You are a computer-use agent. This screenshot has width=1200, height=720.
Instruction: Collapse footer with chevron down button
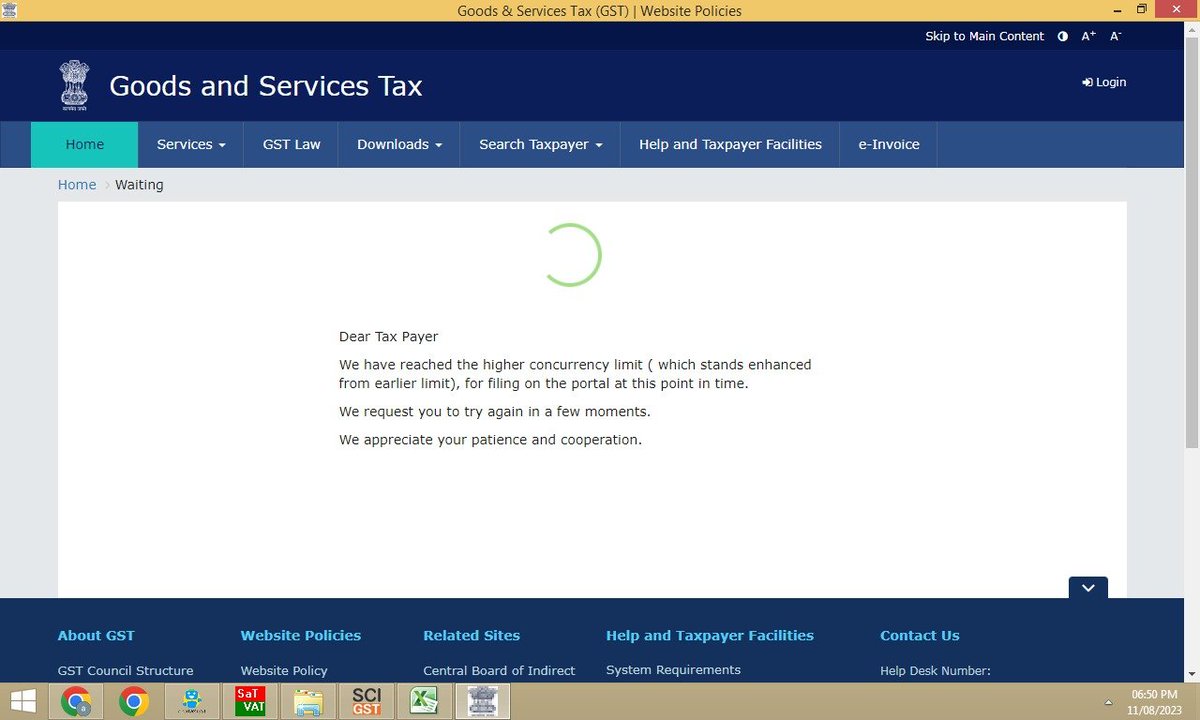click(1088, 588)
